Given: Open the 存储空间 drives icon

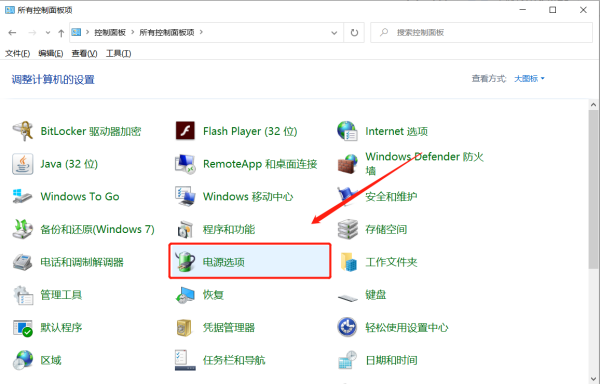Looking at the screenshot, I should point(347,229).
